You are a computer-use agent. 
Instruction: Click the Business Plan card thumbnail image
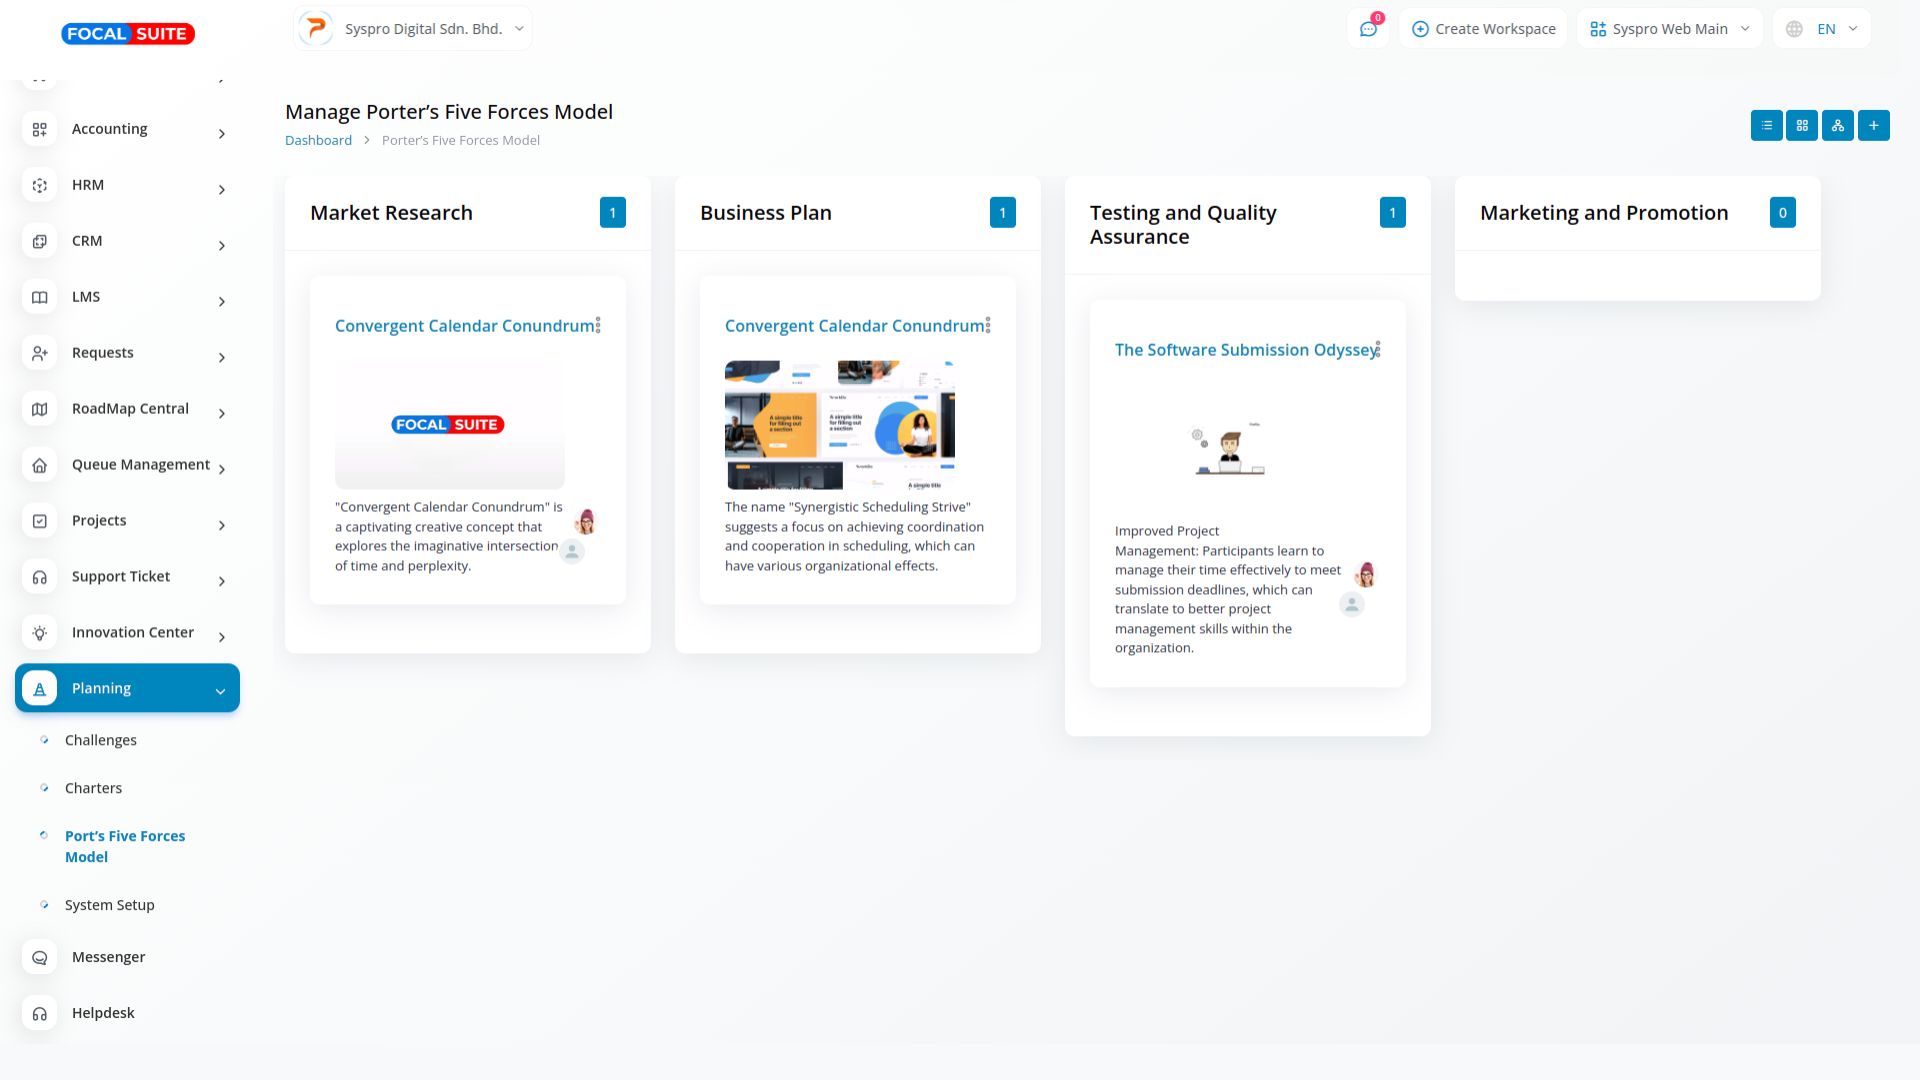pyautogui.click(x=839, y=424)
